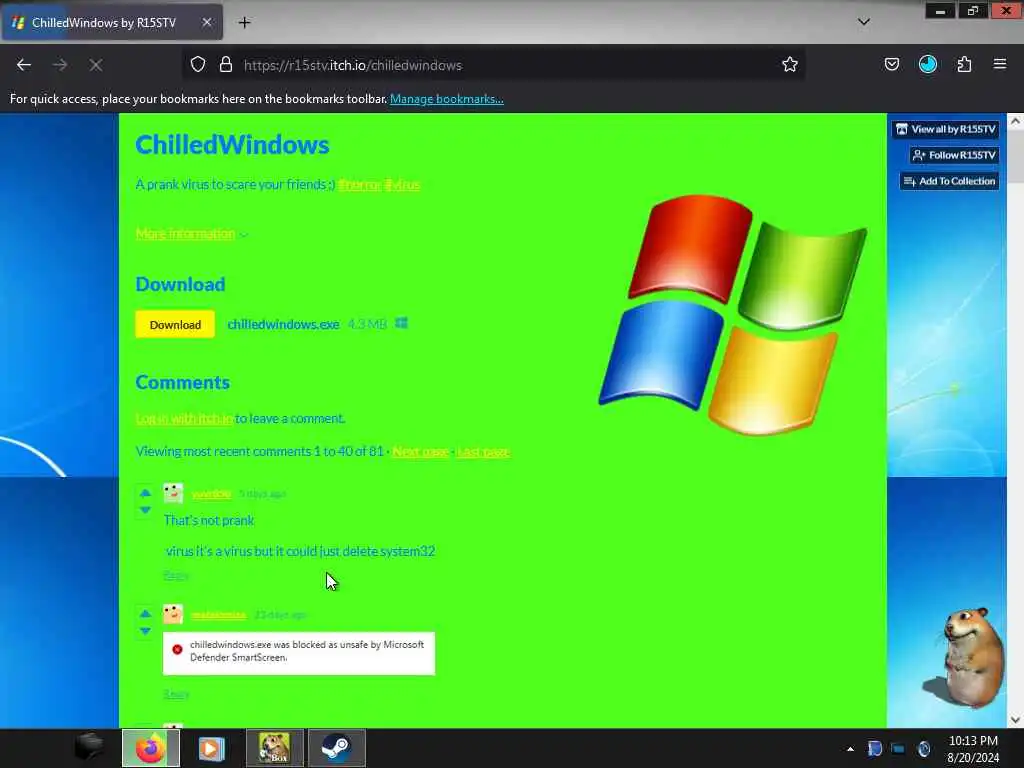The image size is (1024, 768).
Task: Upvote the SmartScreen blocked screenshot comment
Action: 145,614
